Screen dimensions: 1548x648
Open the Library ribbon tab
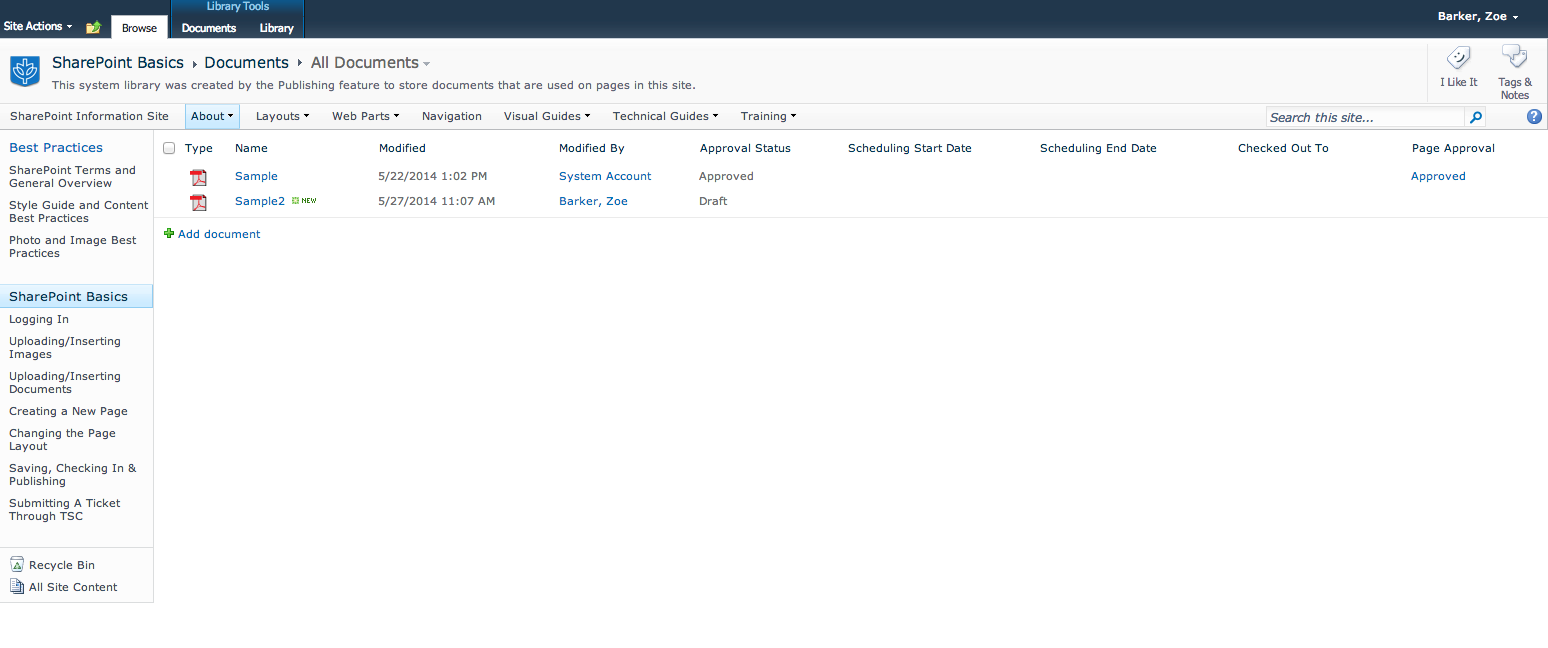click(276, 28)
